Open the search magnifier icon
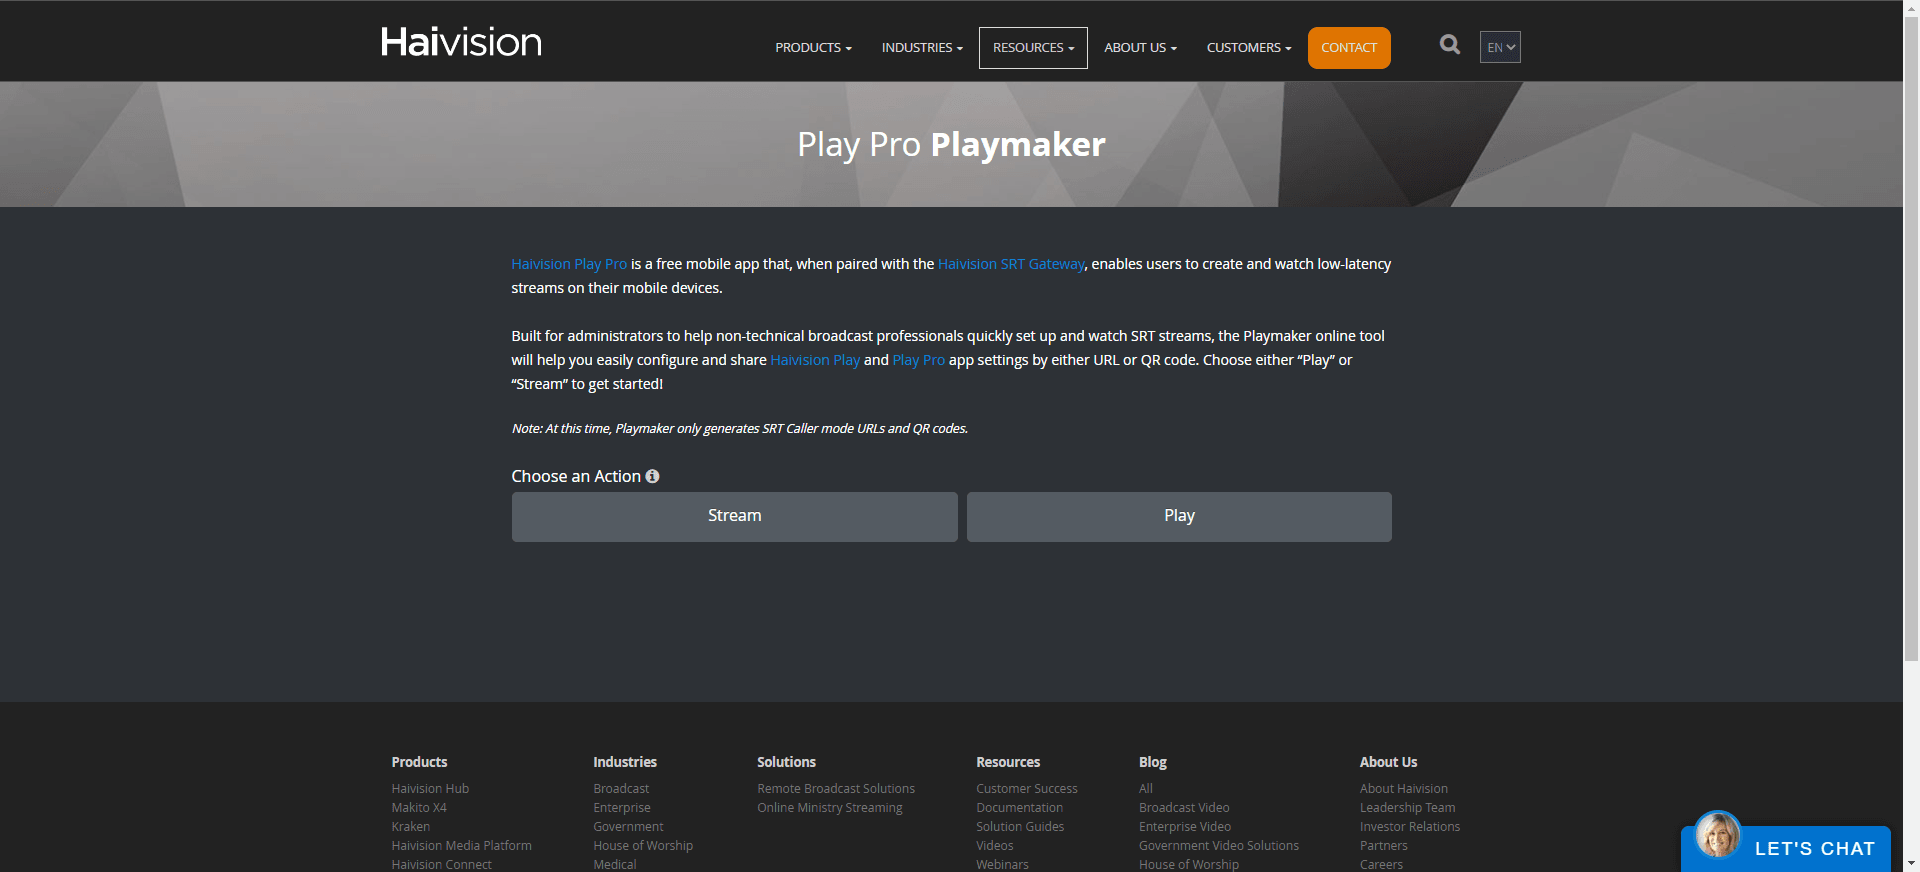1920x872 pixels. (x=1449, y=45)
